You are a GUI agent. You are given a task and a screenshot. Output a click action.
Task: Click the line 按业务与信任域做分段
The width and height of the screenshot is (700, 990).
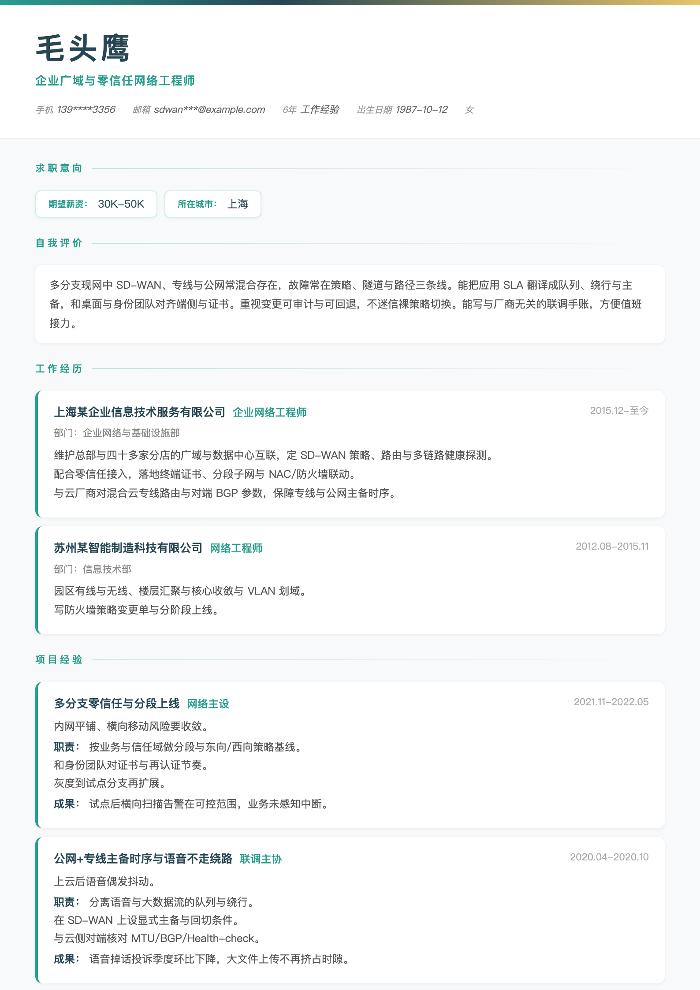tap(196, 748)
